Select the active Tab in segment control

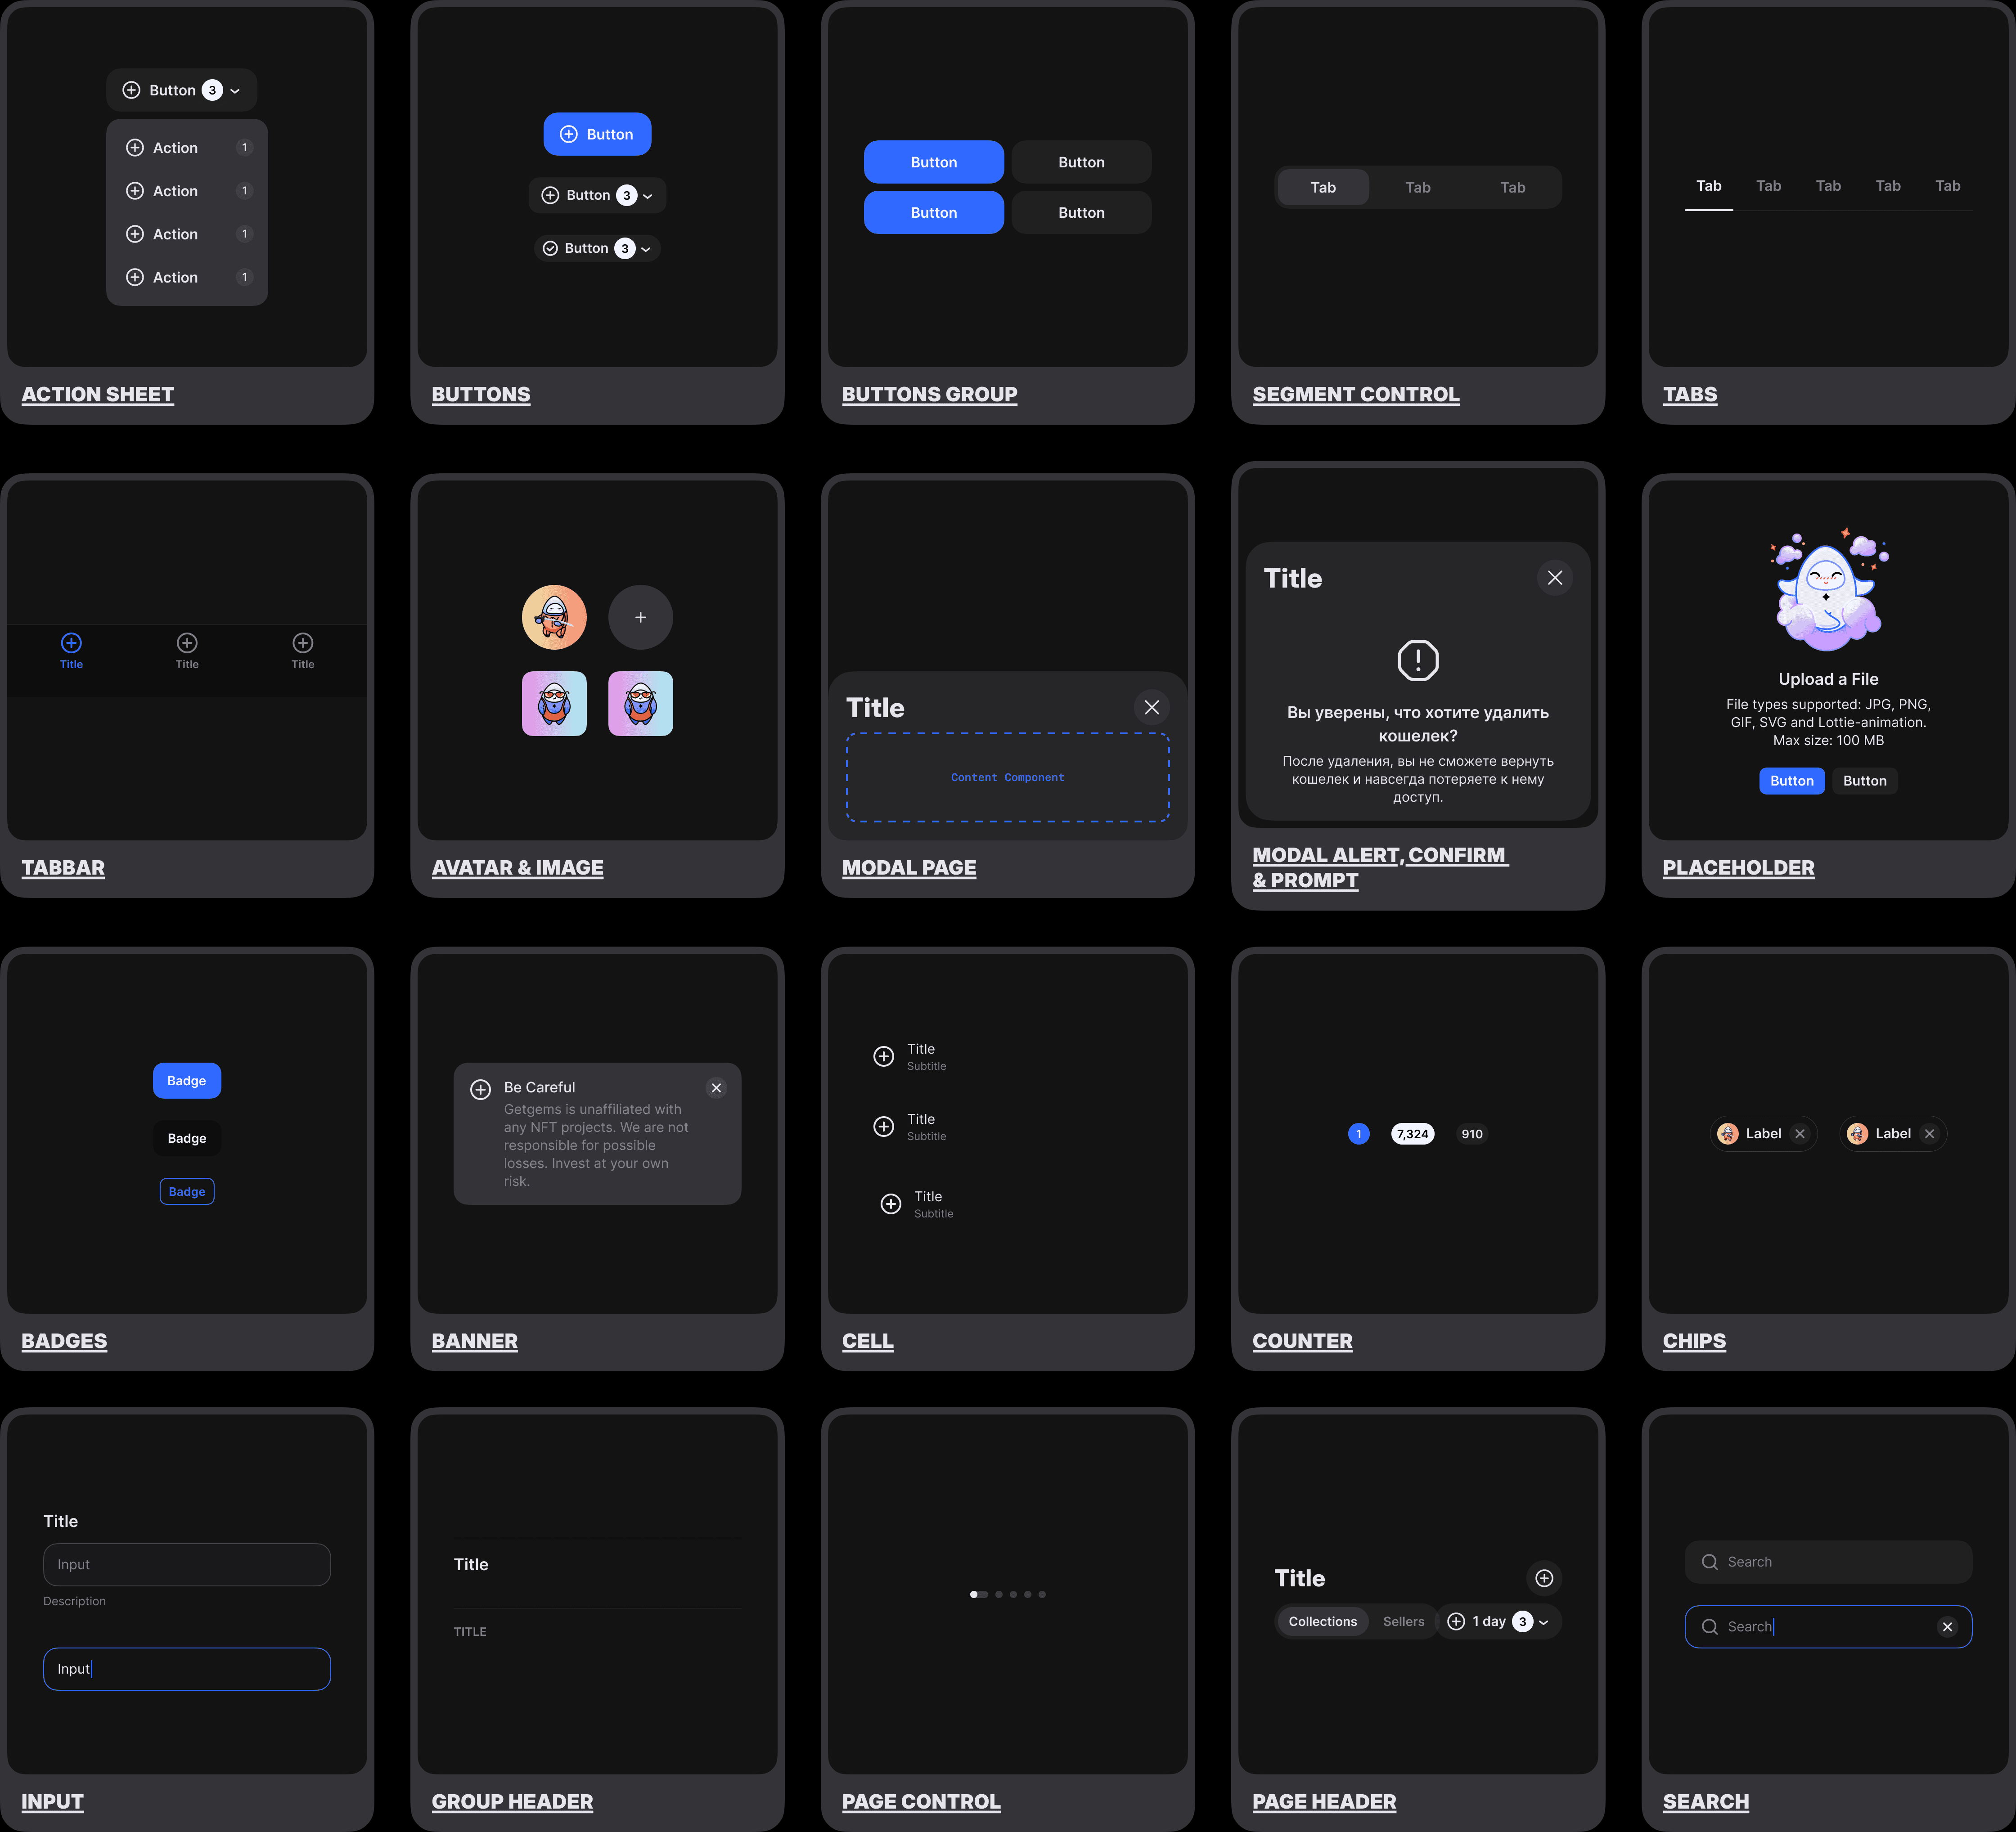tap(1322, 187)
